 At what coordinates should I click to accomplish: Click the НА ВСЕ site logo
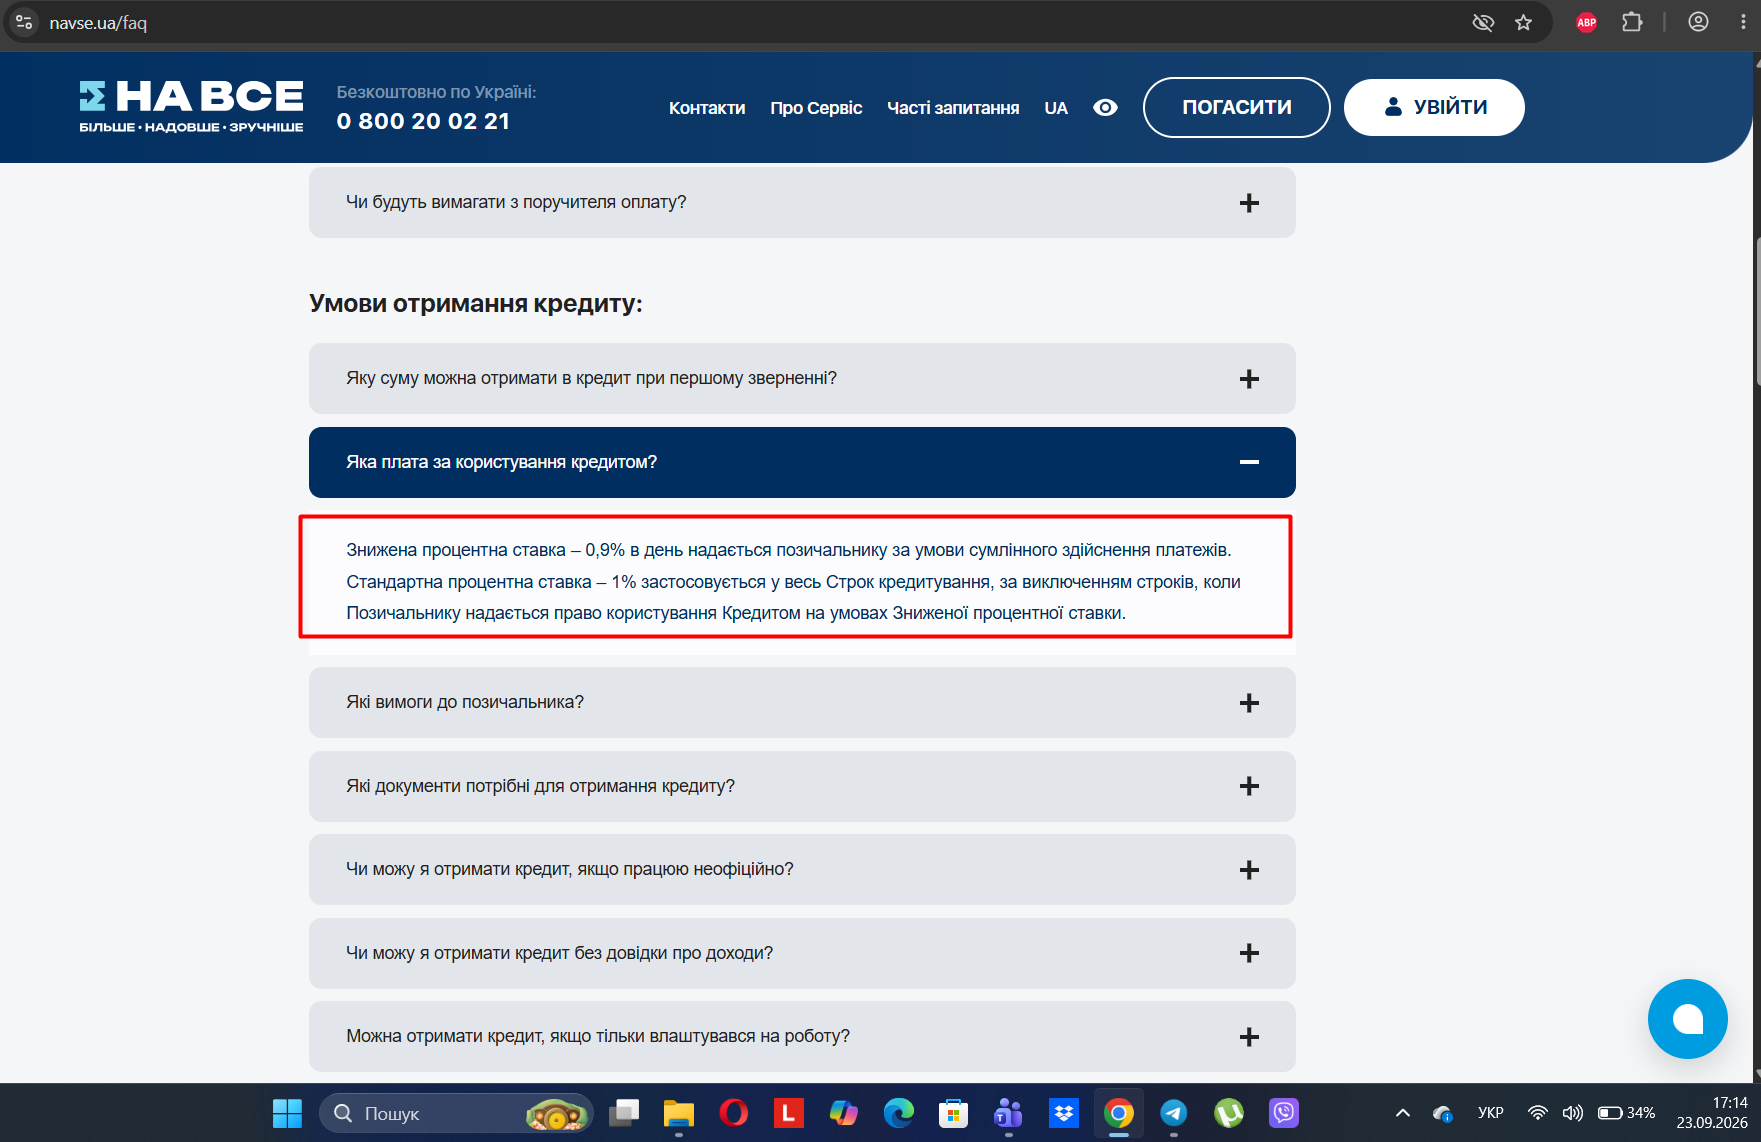point(191,106)
